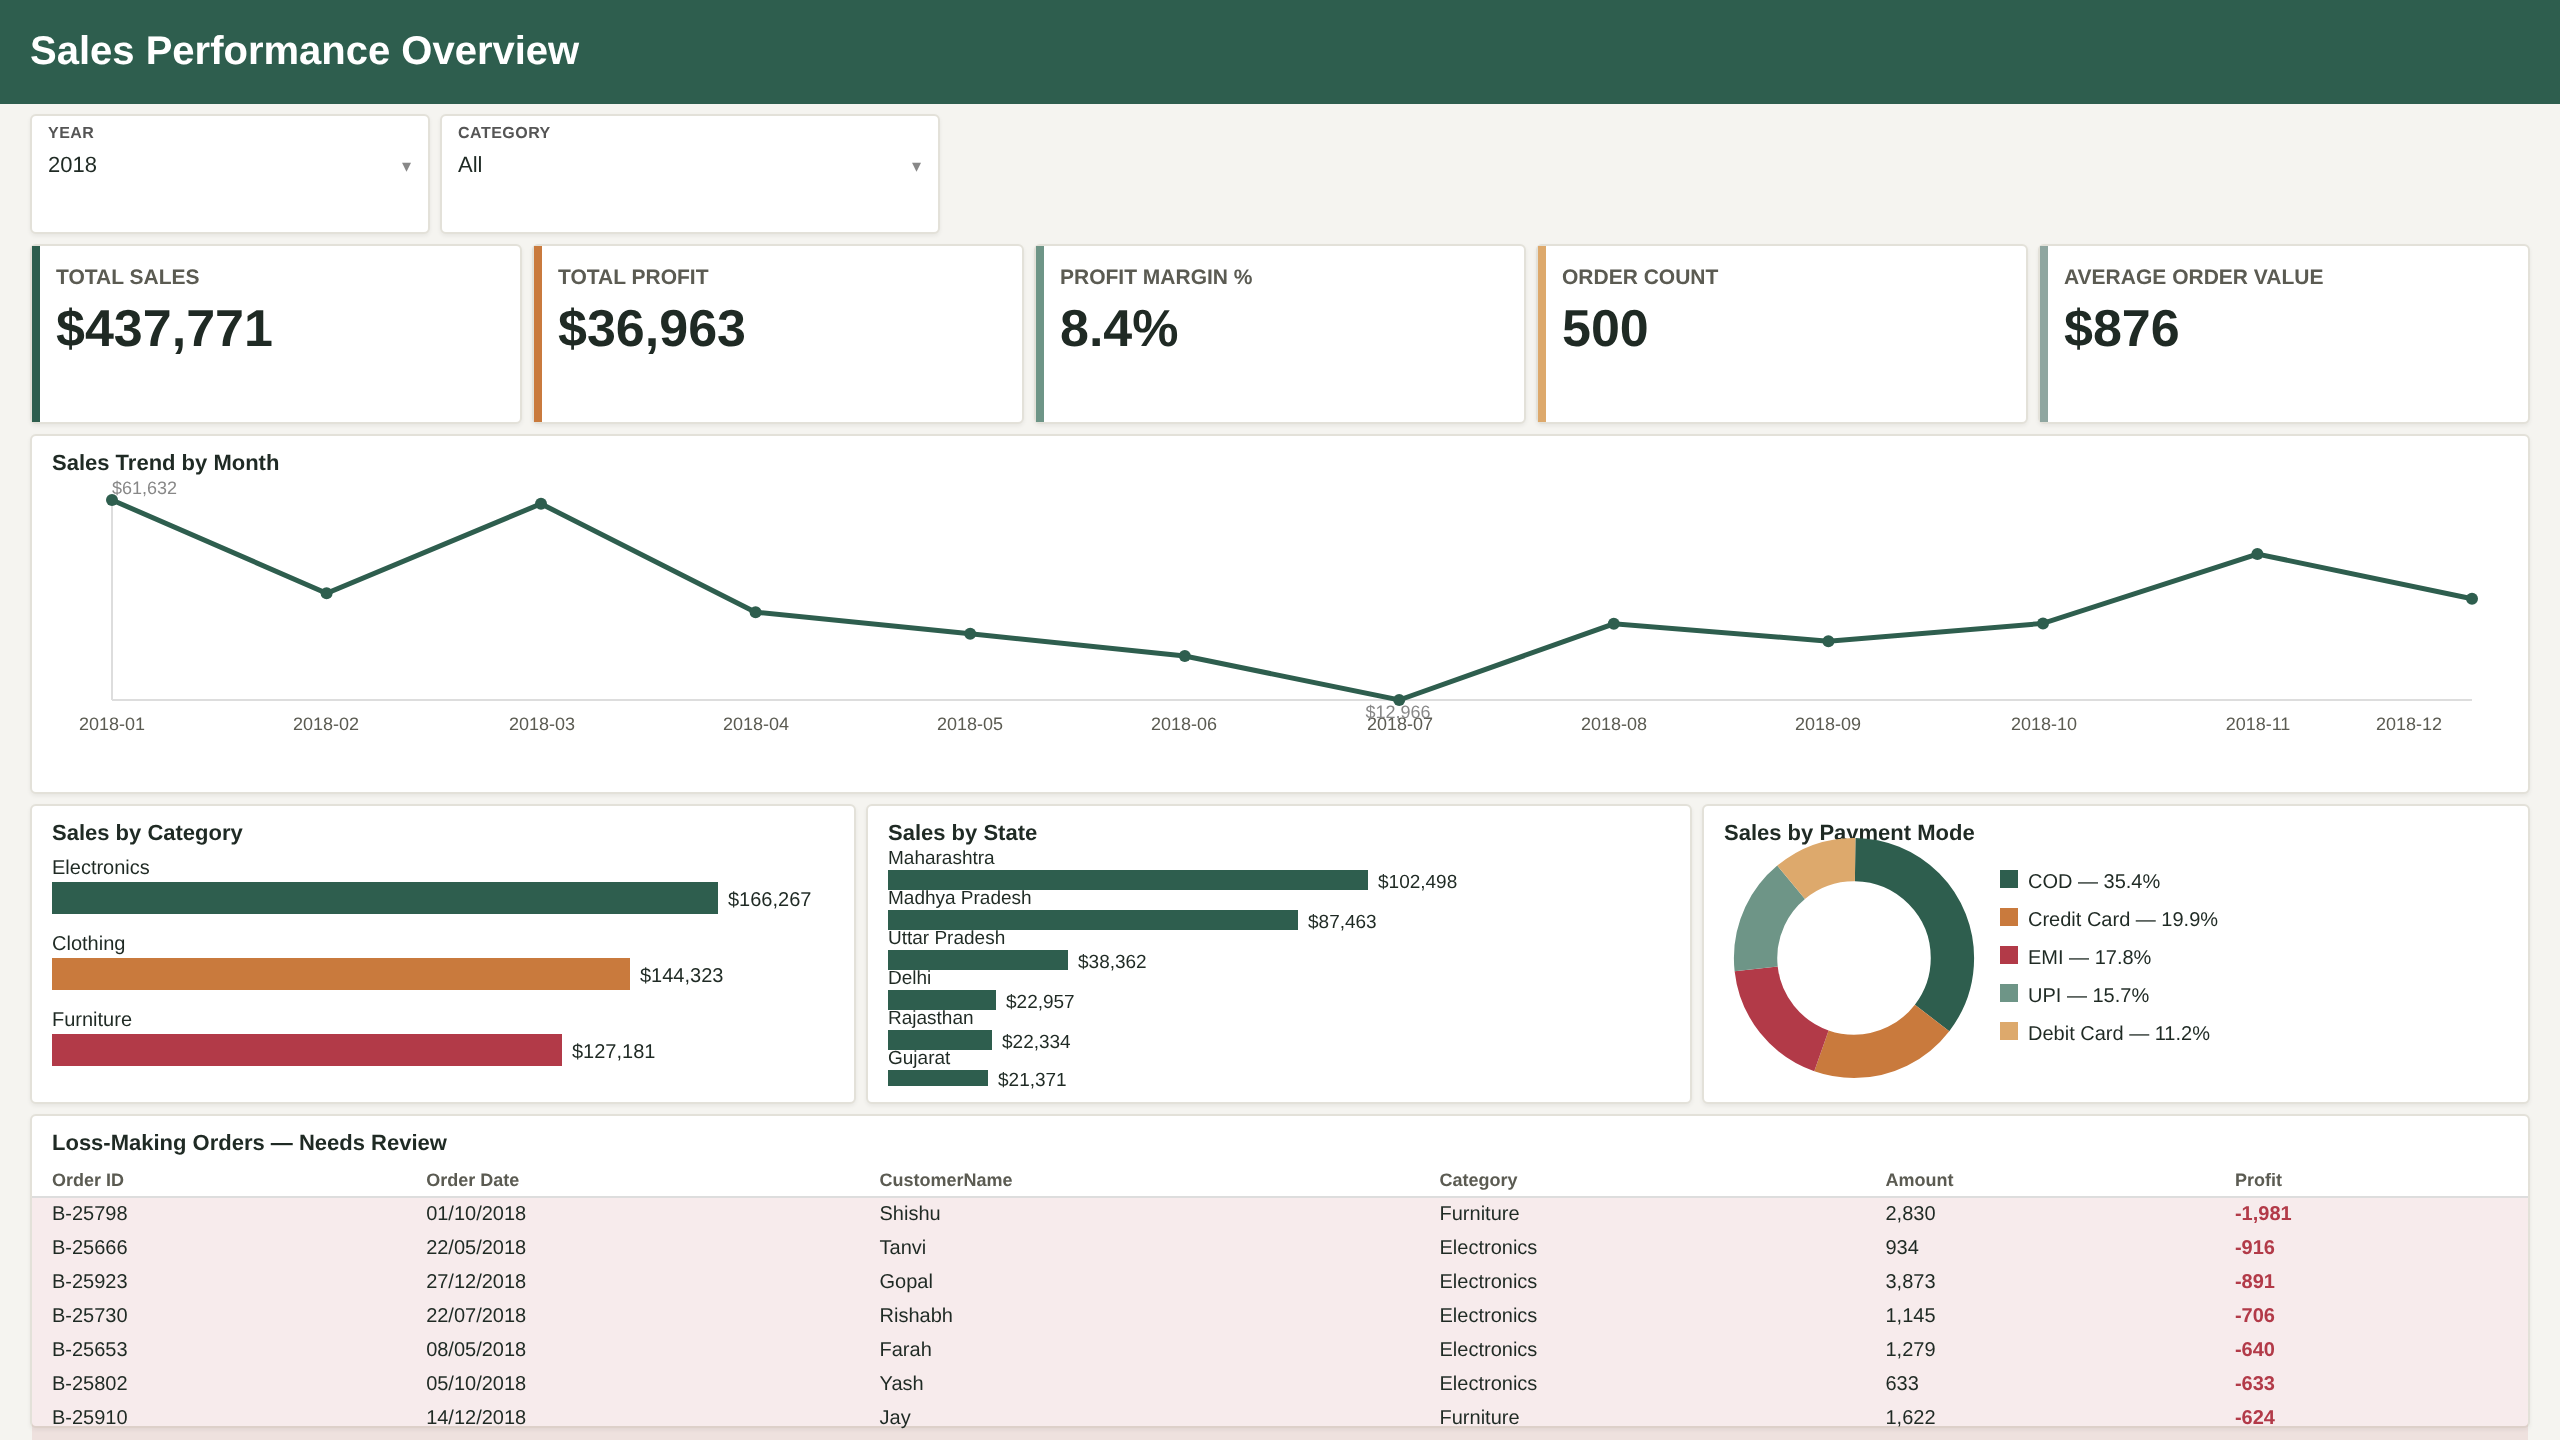Select order B-25798 row

click(1280, 1213)
